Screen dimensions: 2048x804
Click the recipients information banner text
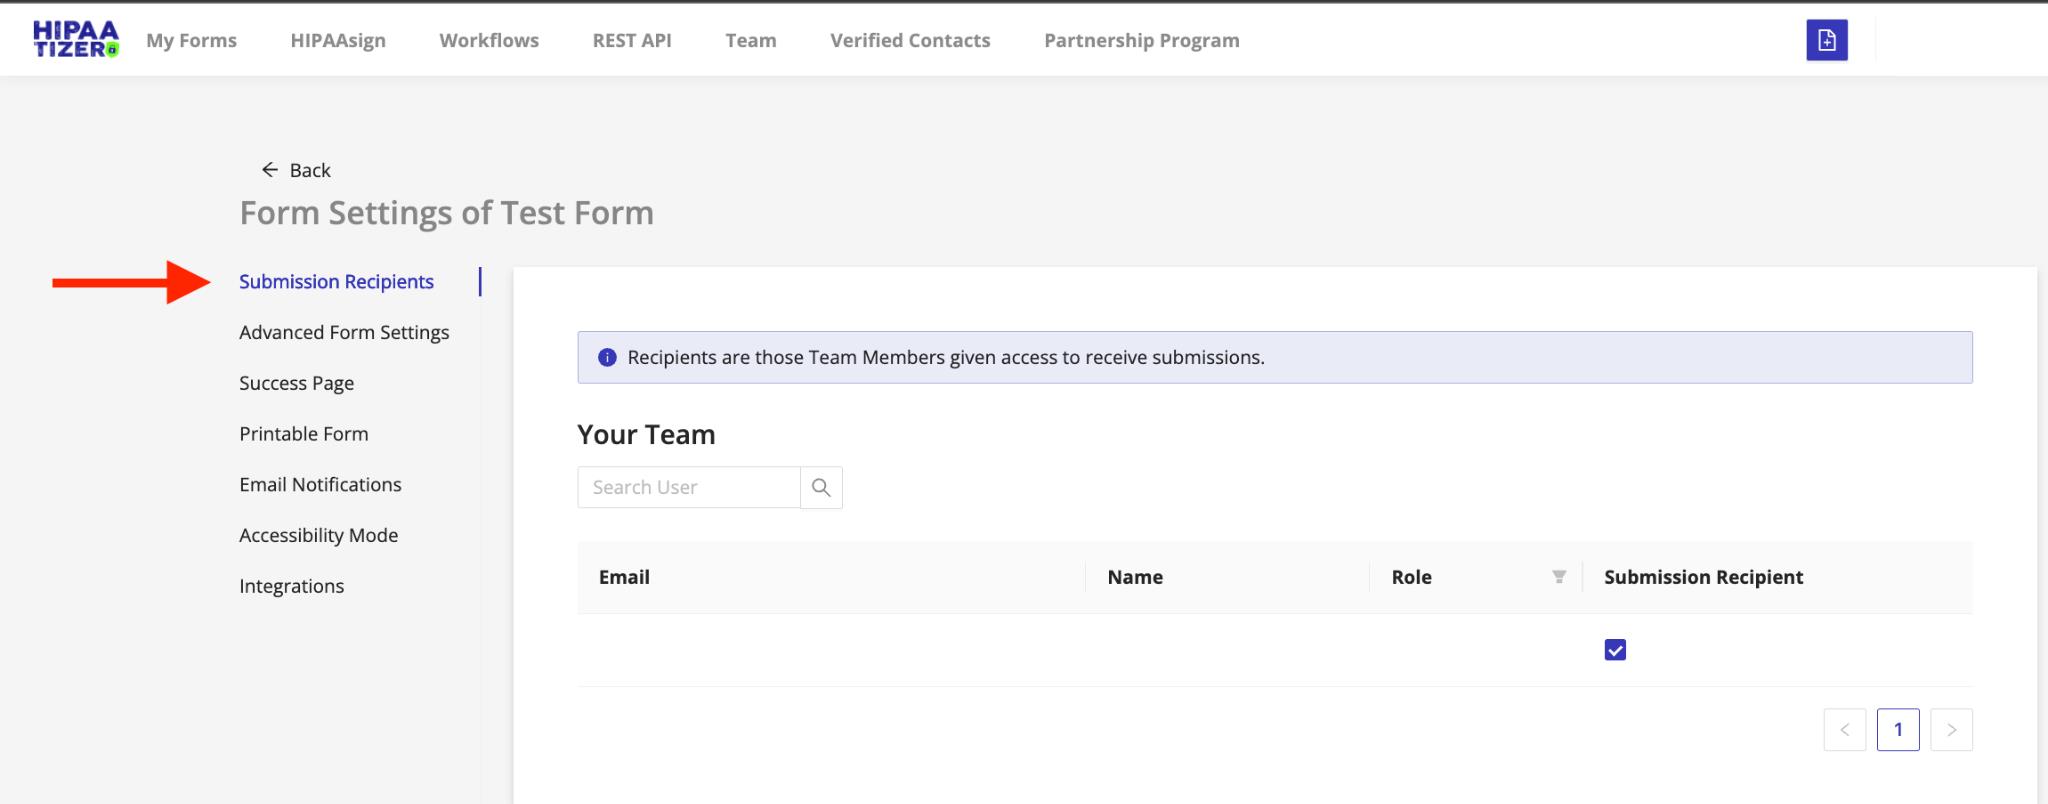[x=946, y=357]
